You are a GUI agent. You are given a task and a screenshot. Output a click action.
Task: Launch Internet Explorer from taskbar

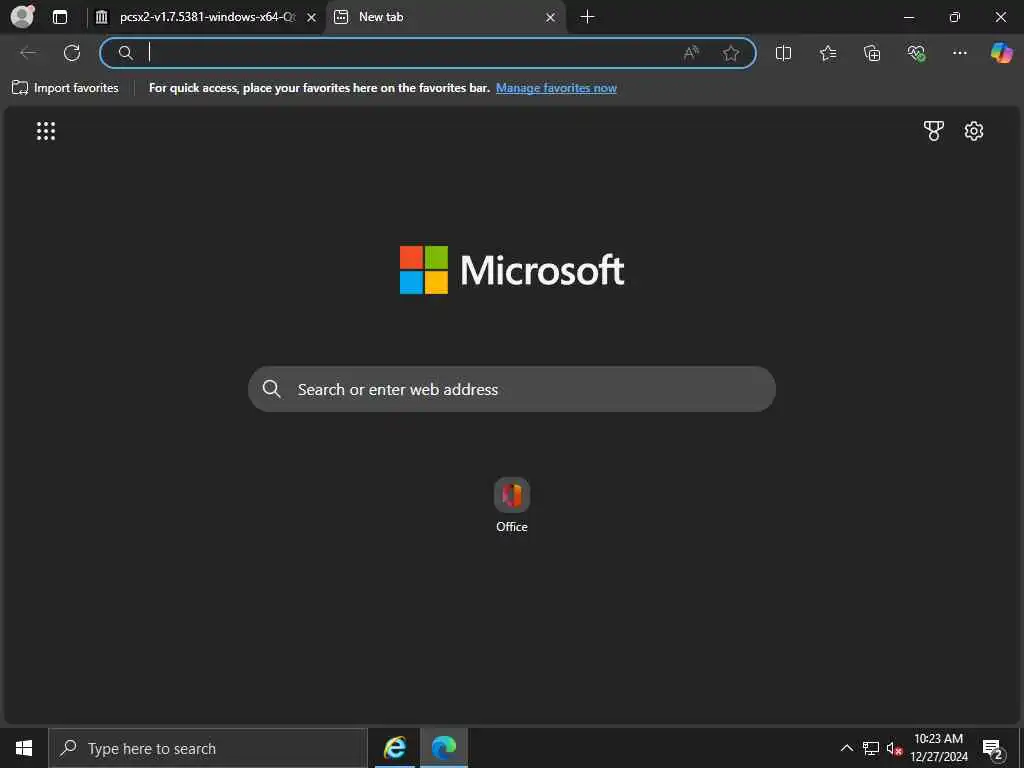point(394,748)
